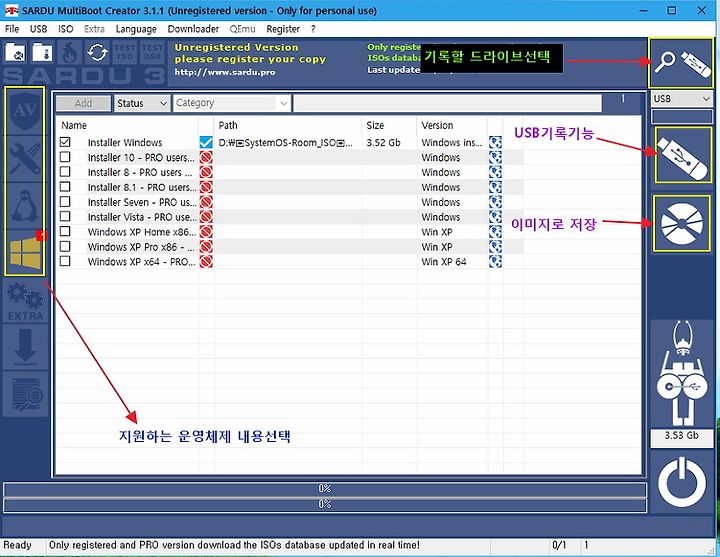Screen dimensions: 720x557
Task: Open the Linux penguin category
Action: [x=25, y=206]
